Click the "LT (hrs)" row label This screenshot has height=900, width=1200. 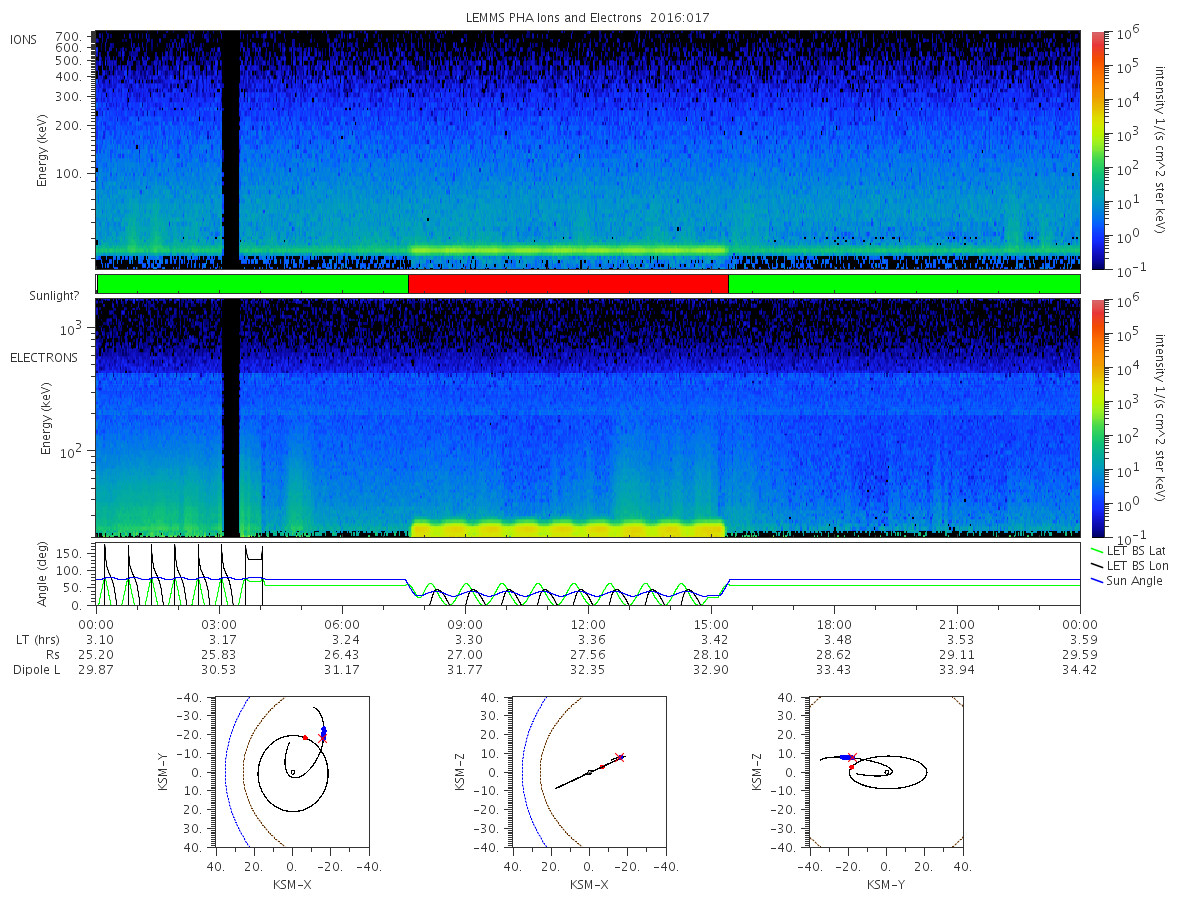click(37, 640)
